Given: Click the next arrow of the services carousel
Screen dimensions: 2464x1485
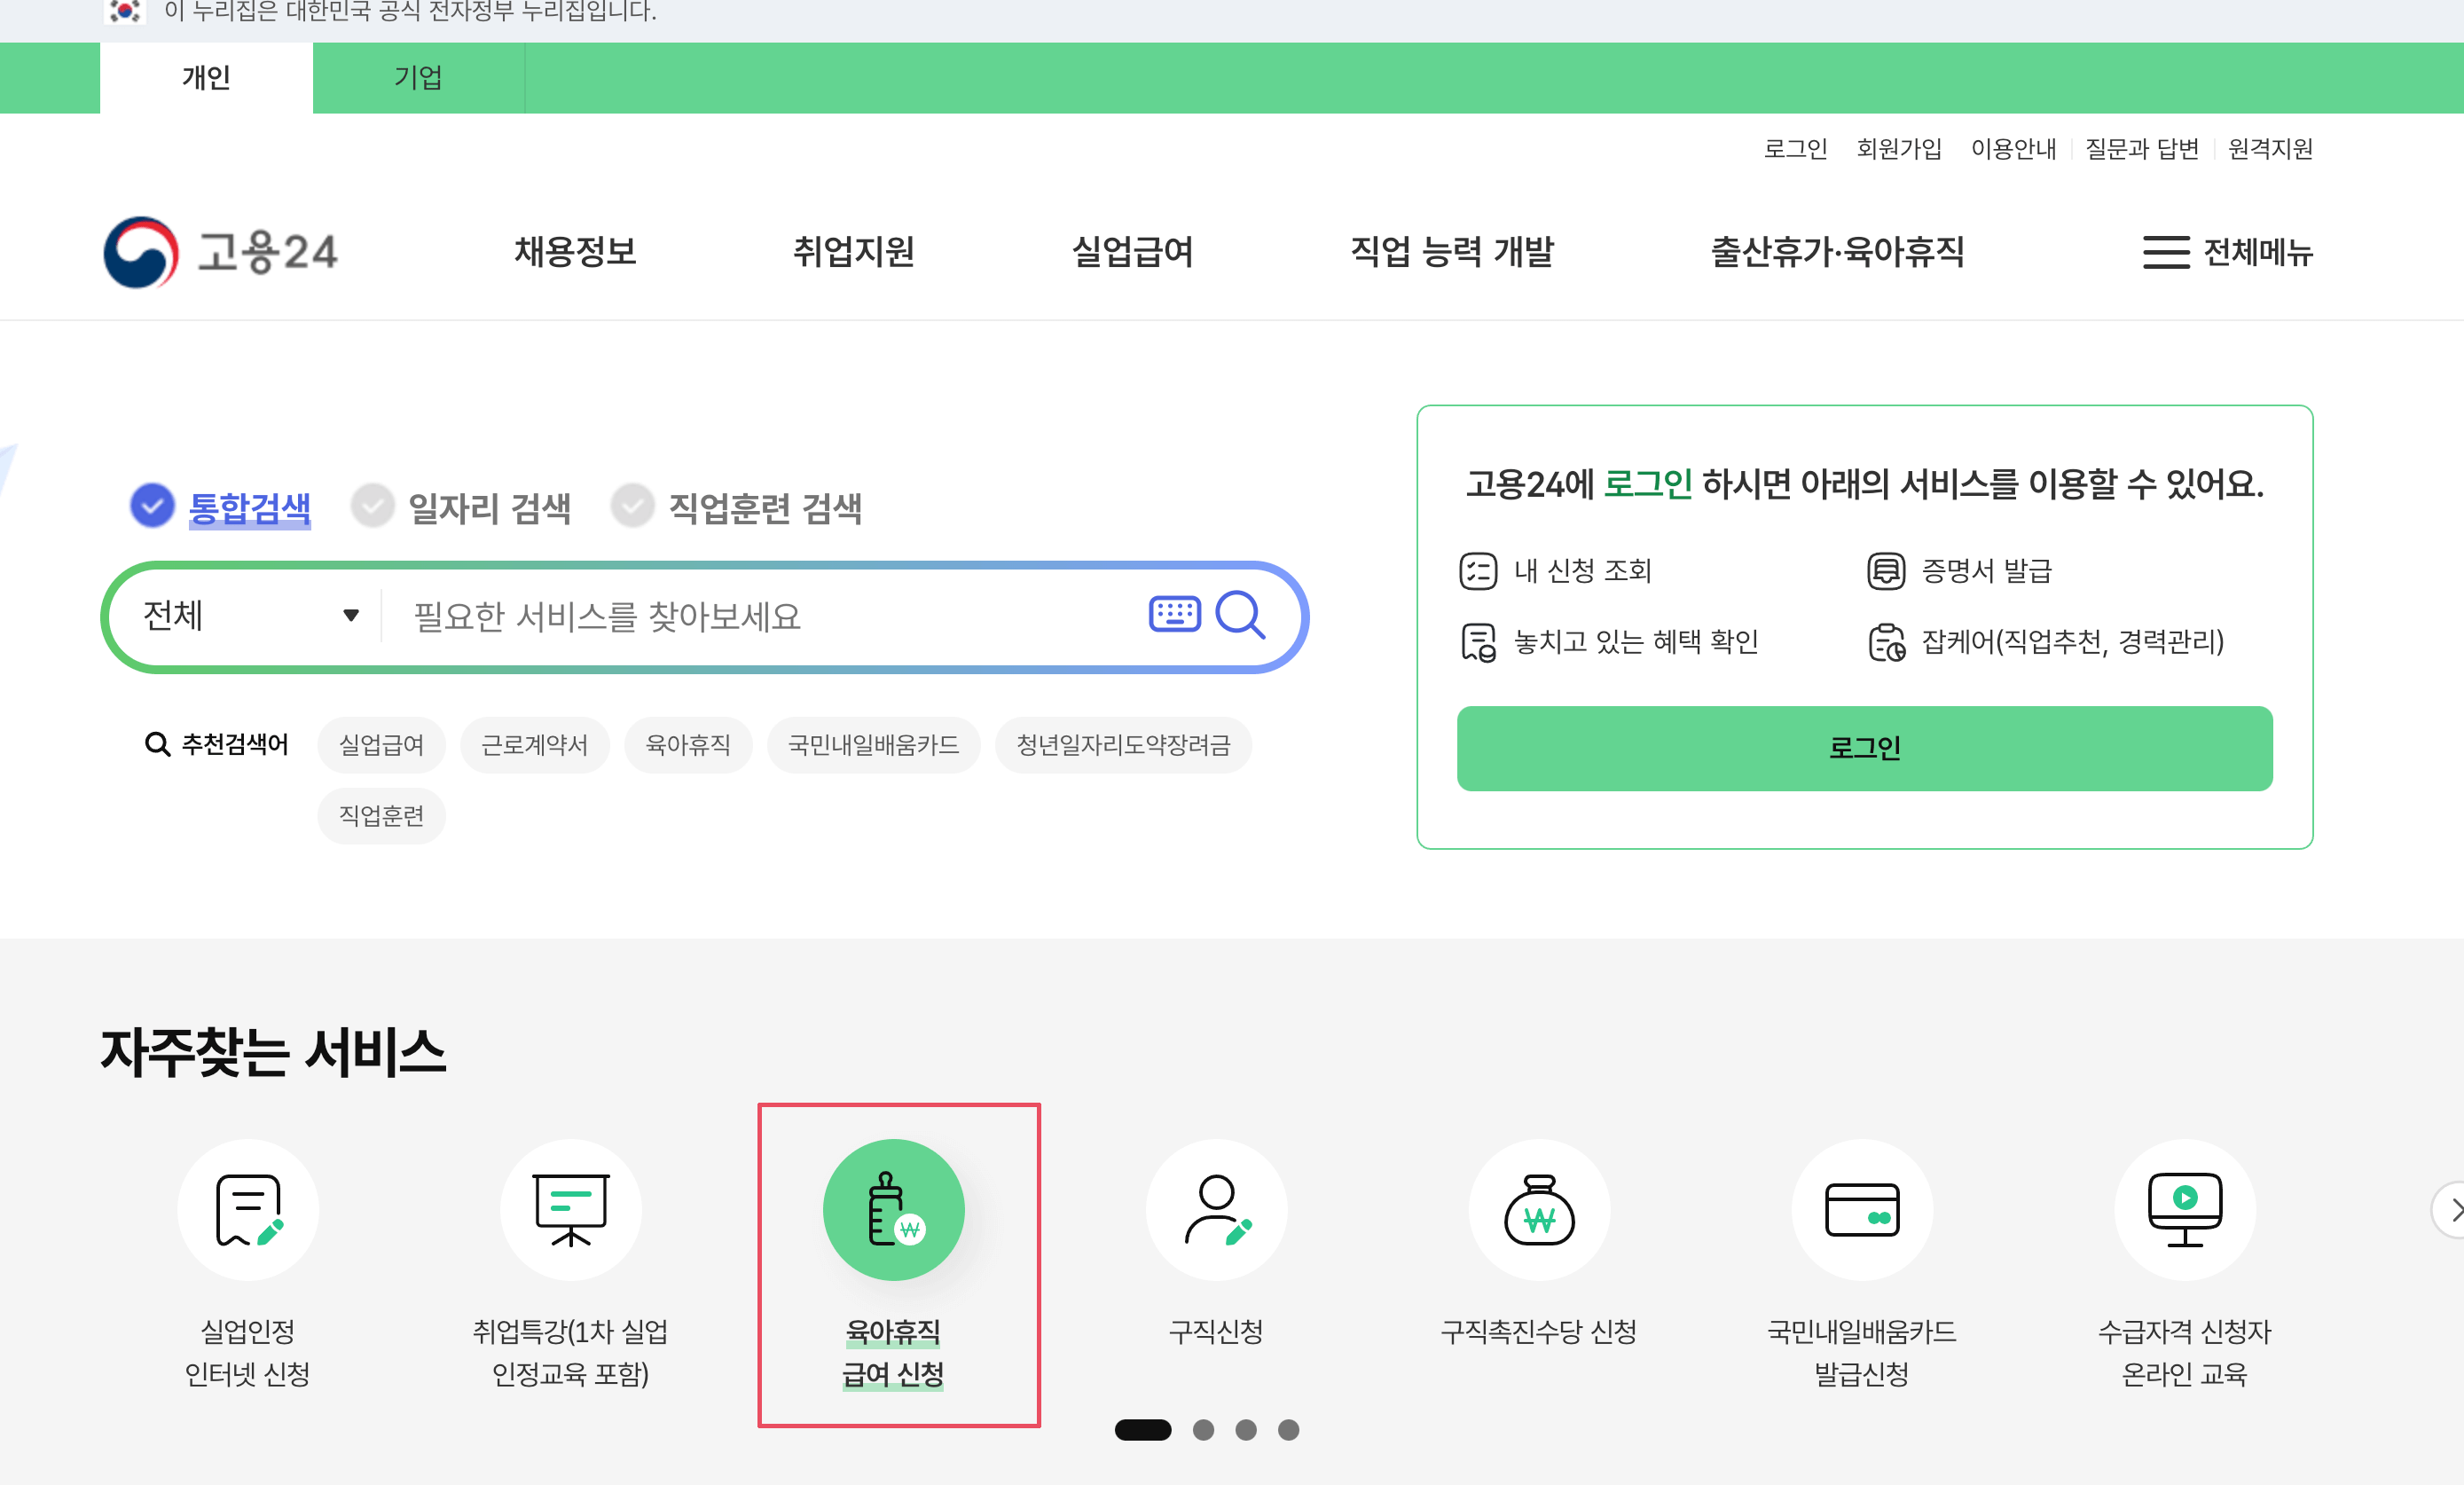Looking at the screenshot, I should pos(2453,1210).
